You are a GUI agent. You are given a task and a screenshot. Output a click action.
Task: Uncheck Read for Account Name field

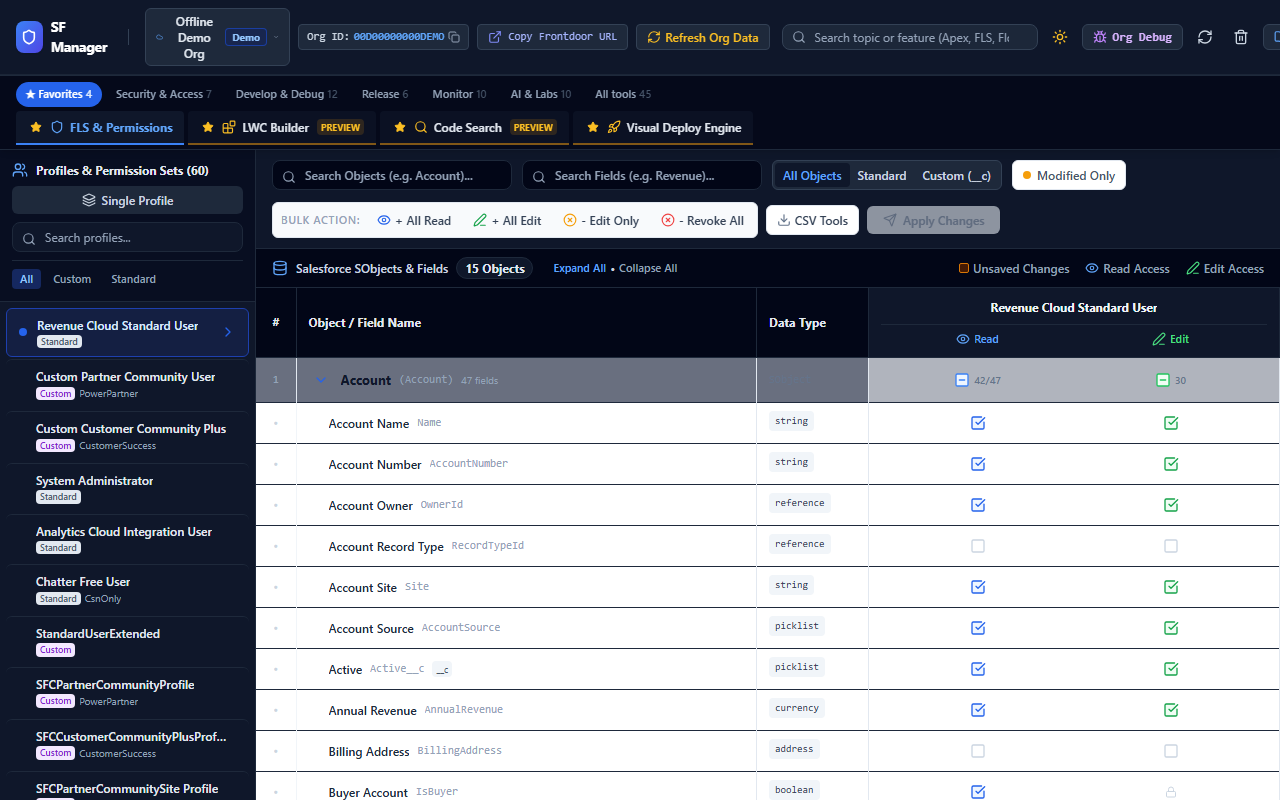[x=978, y=423]
